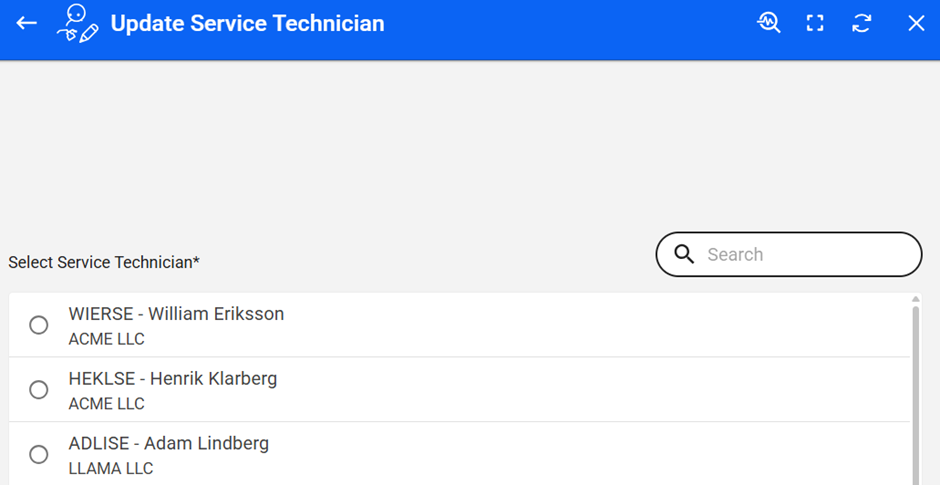This screenshot has width=940, height=485.
Task: Choose the Henrik Klarberg radio button
Action: pos(39,390)
